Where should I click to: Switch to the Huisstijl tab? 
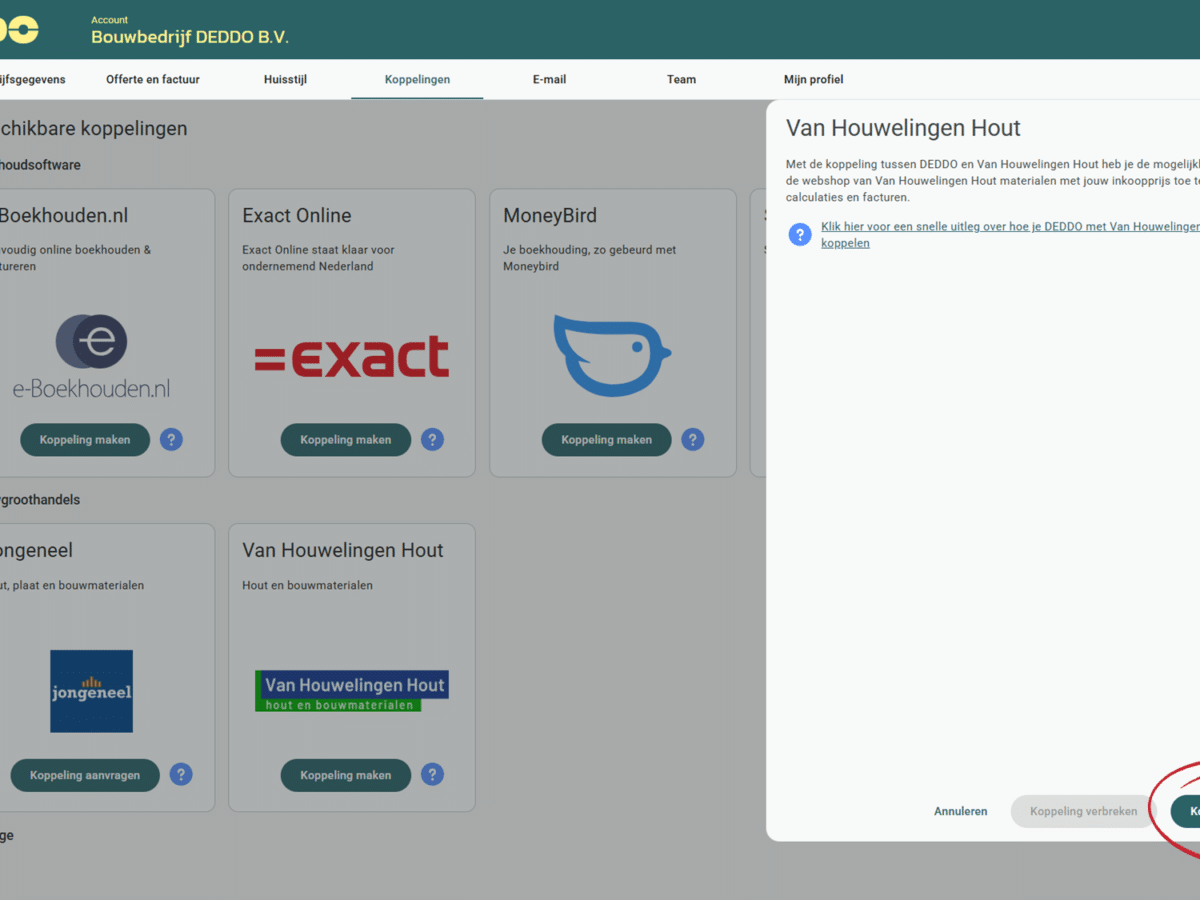285,79
